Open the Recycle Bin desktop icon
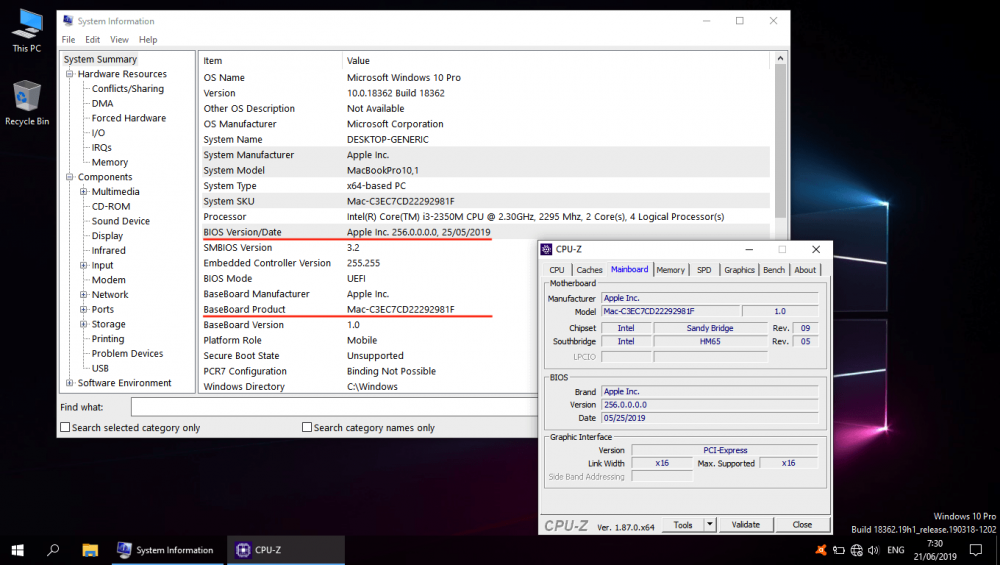 click(x=27, y=103)
